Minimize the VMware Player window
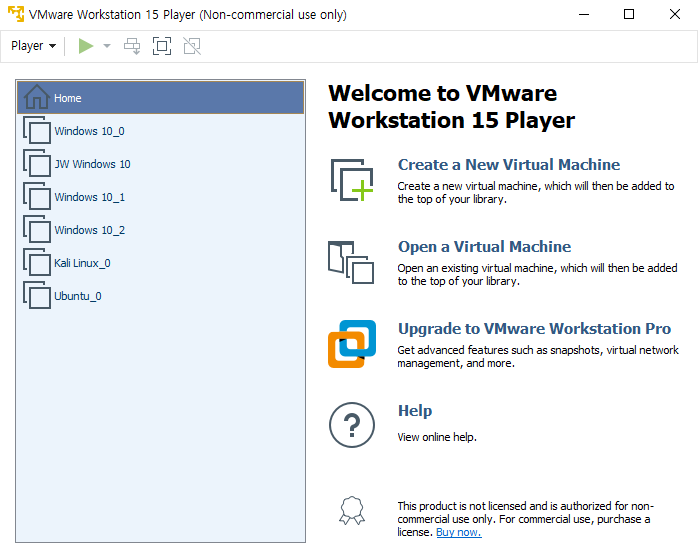The image size is (698, 559). [x=584, y=14]
